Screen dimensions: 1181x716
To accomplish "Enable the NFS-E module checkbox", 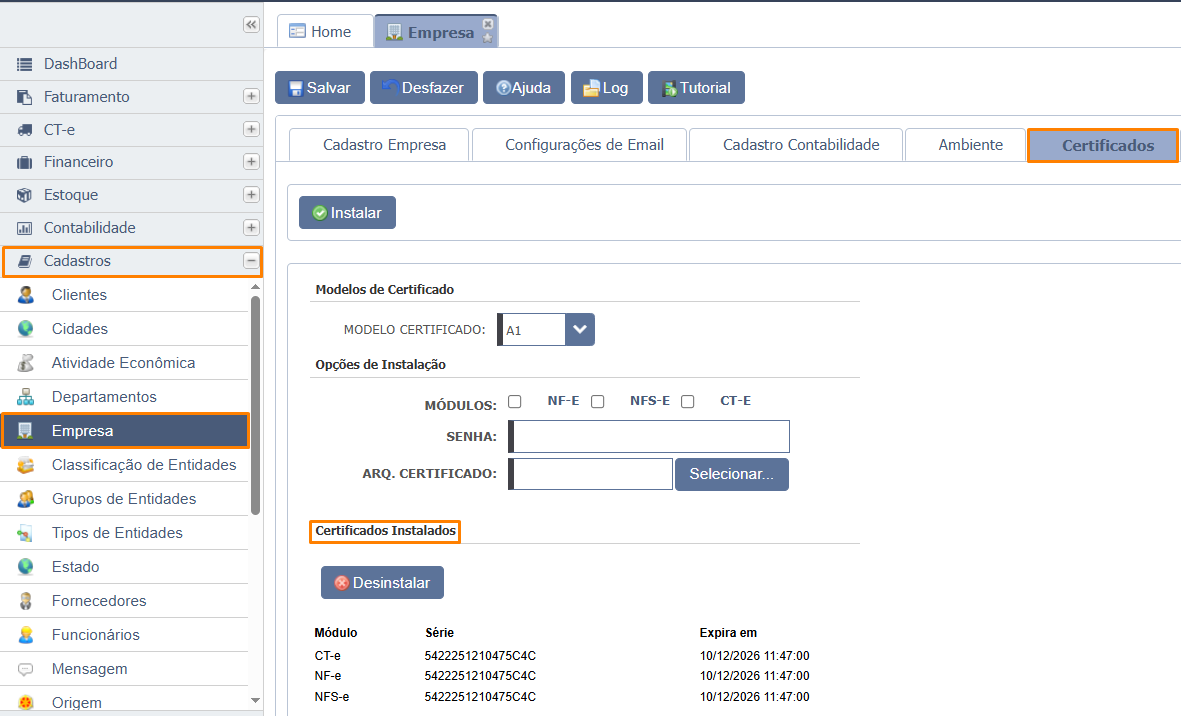I will coord(597,401).
